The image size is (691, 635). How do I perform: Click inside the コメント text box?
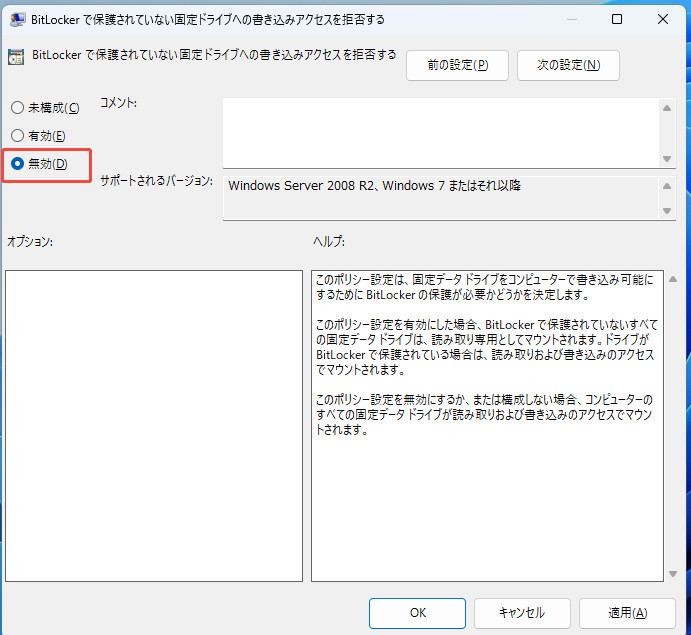(x=441, y=133)
